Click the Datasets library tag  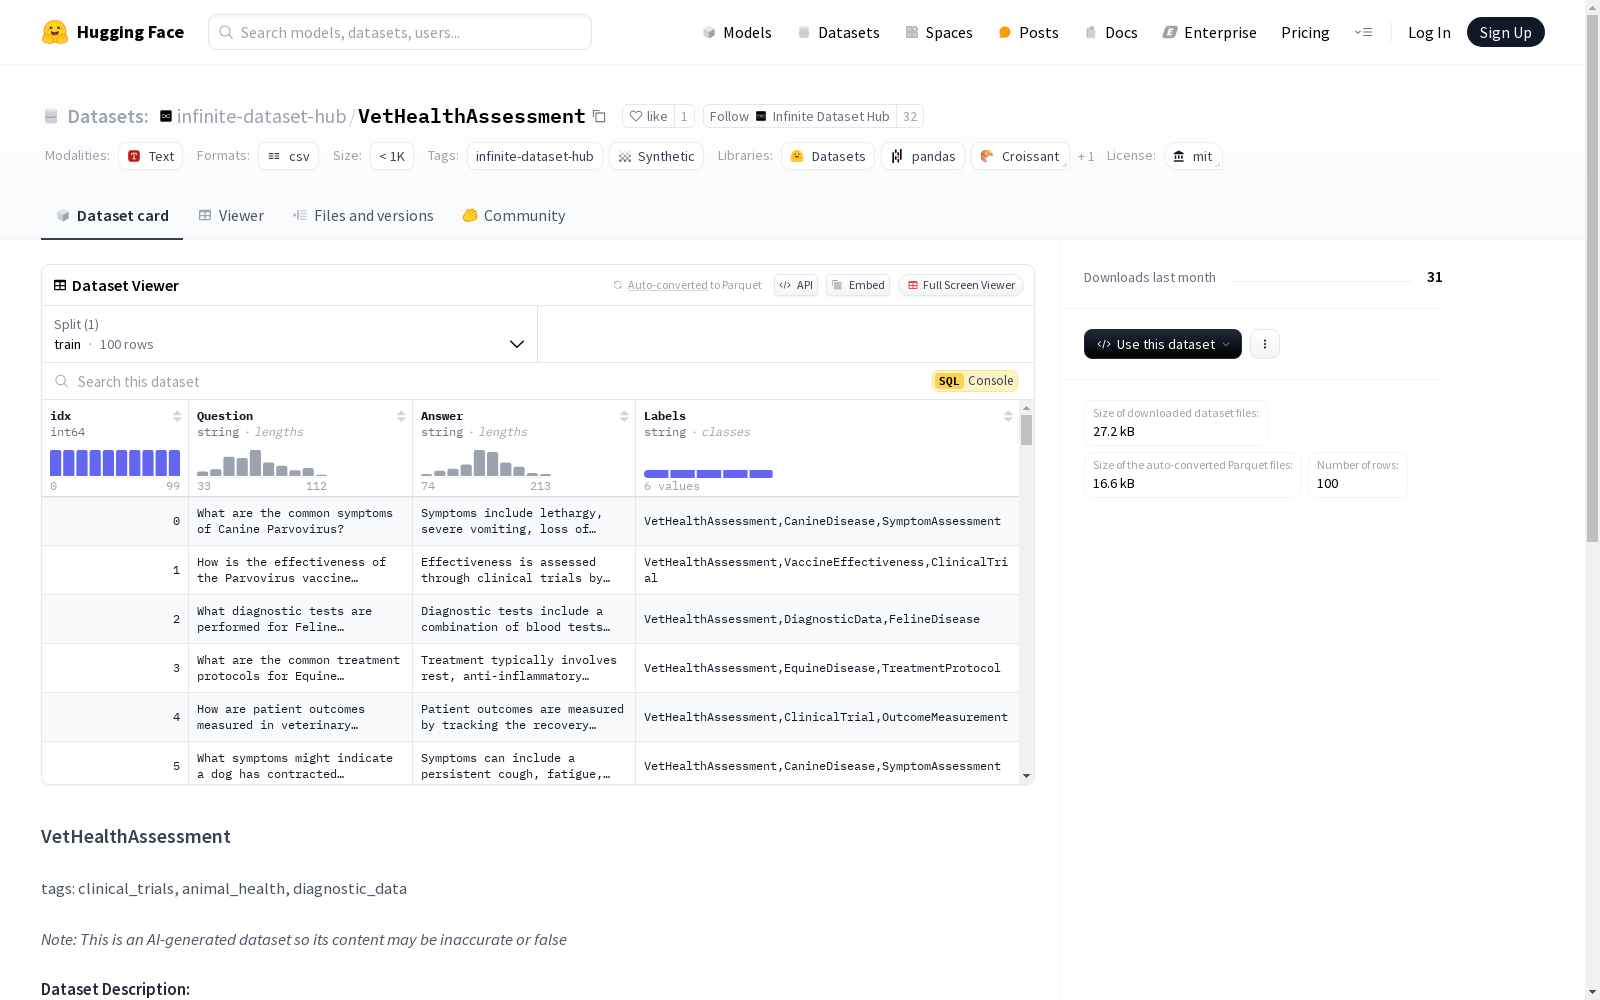(x=828, y=156)
